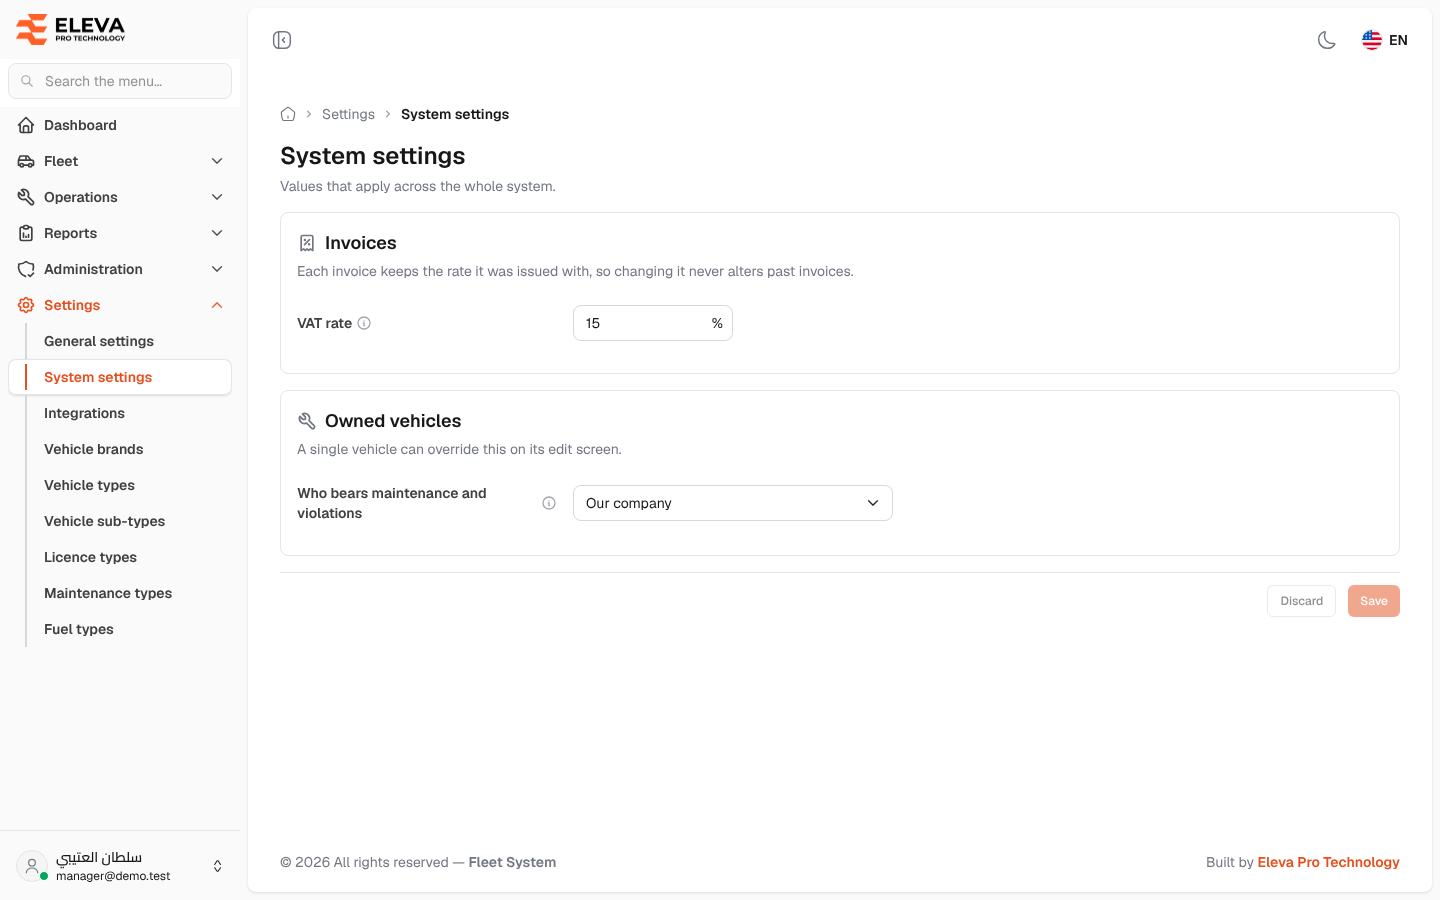Switch to dark mode moon icon
This screenshot has width=1440, height=900.
point(1327,40)
